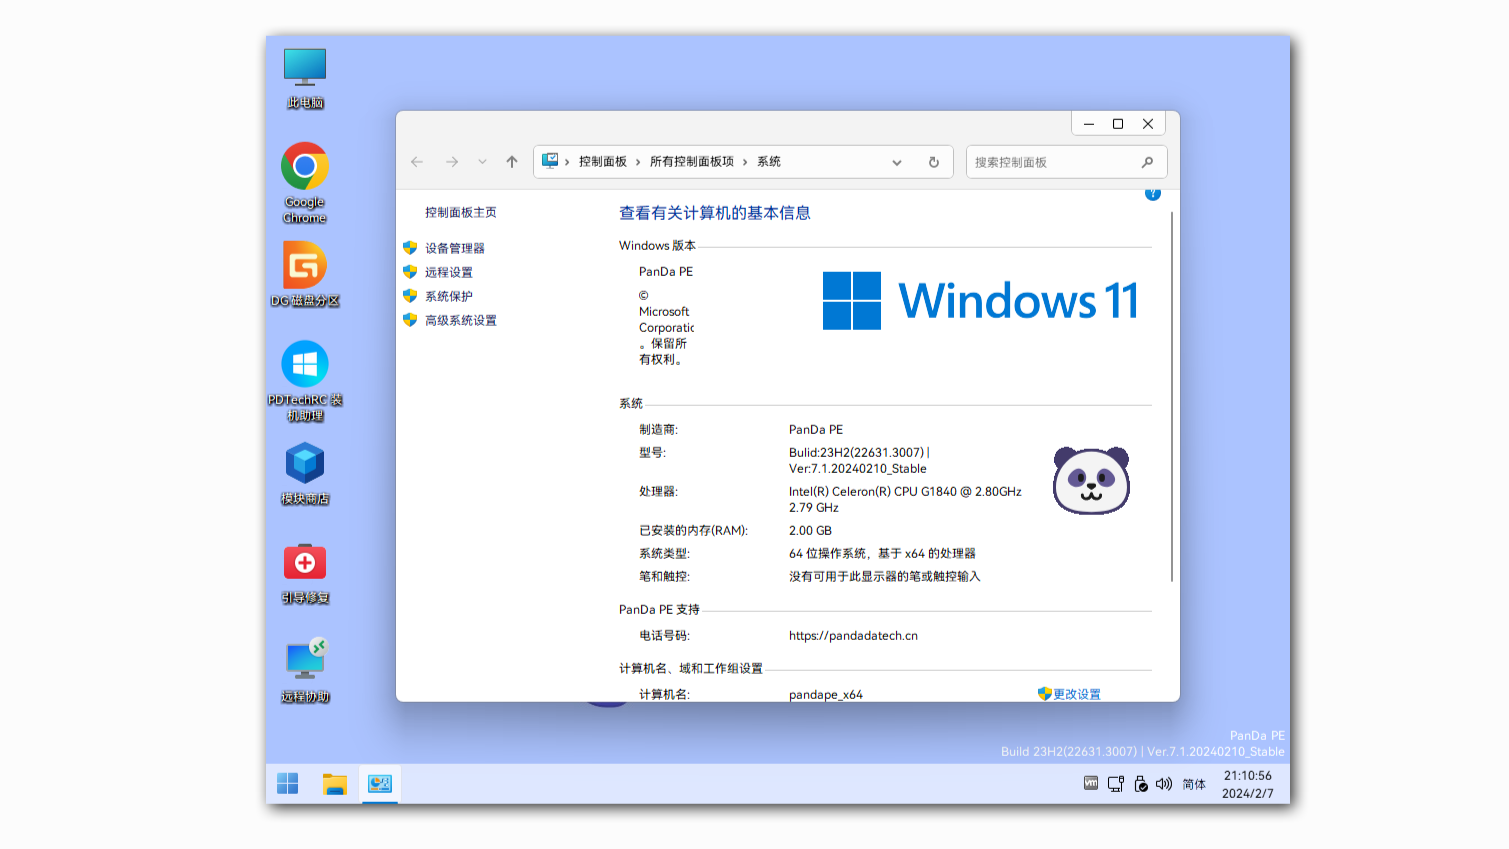The height and width of the screenshot is (849, 1509).
Task: Click the refresh icon in the address bar
Action: [933, 161]
